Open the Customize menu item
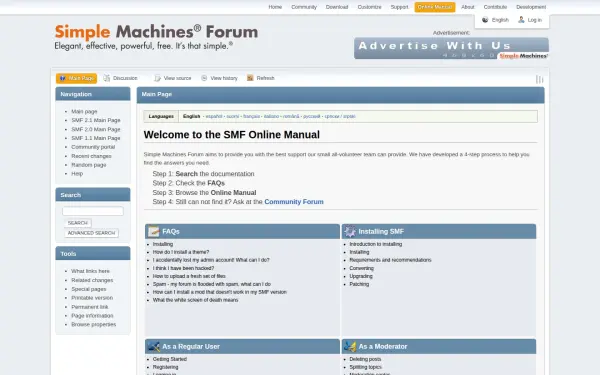600x375 pixels. click(x=369, y=7)
